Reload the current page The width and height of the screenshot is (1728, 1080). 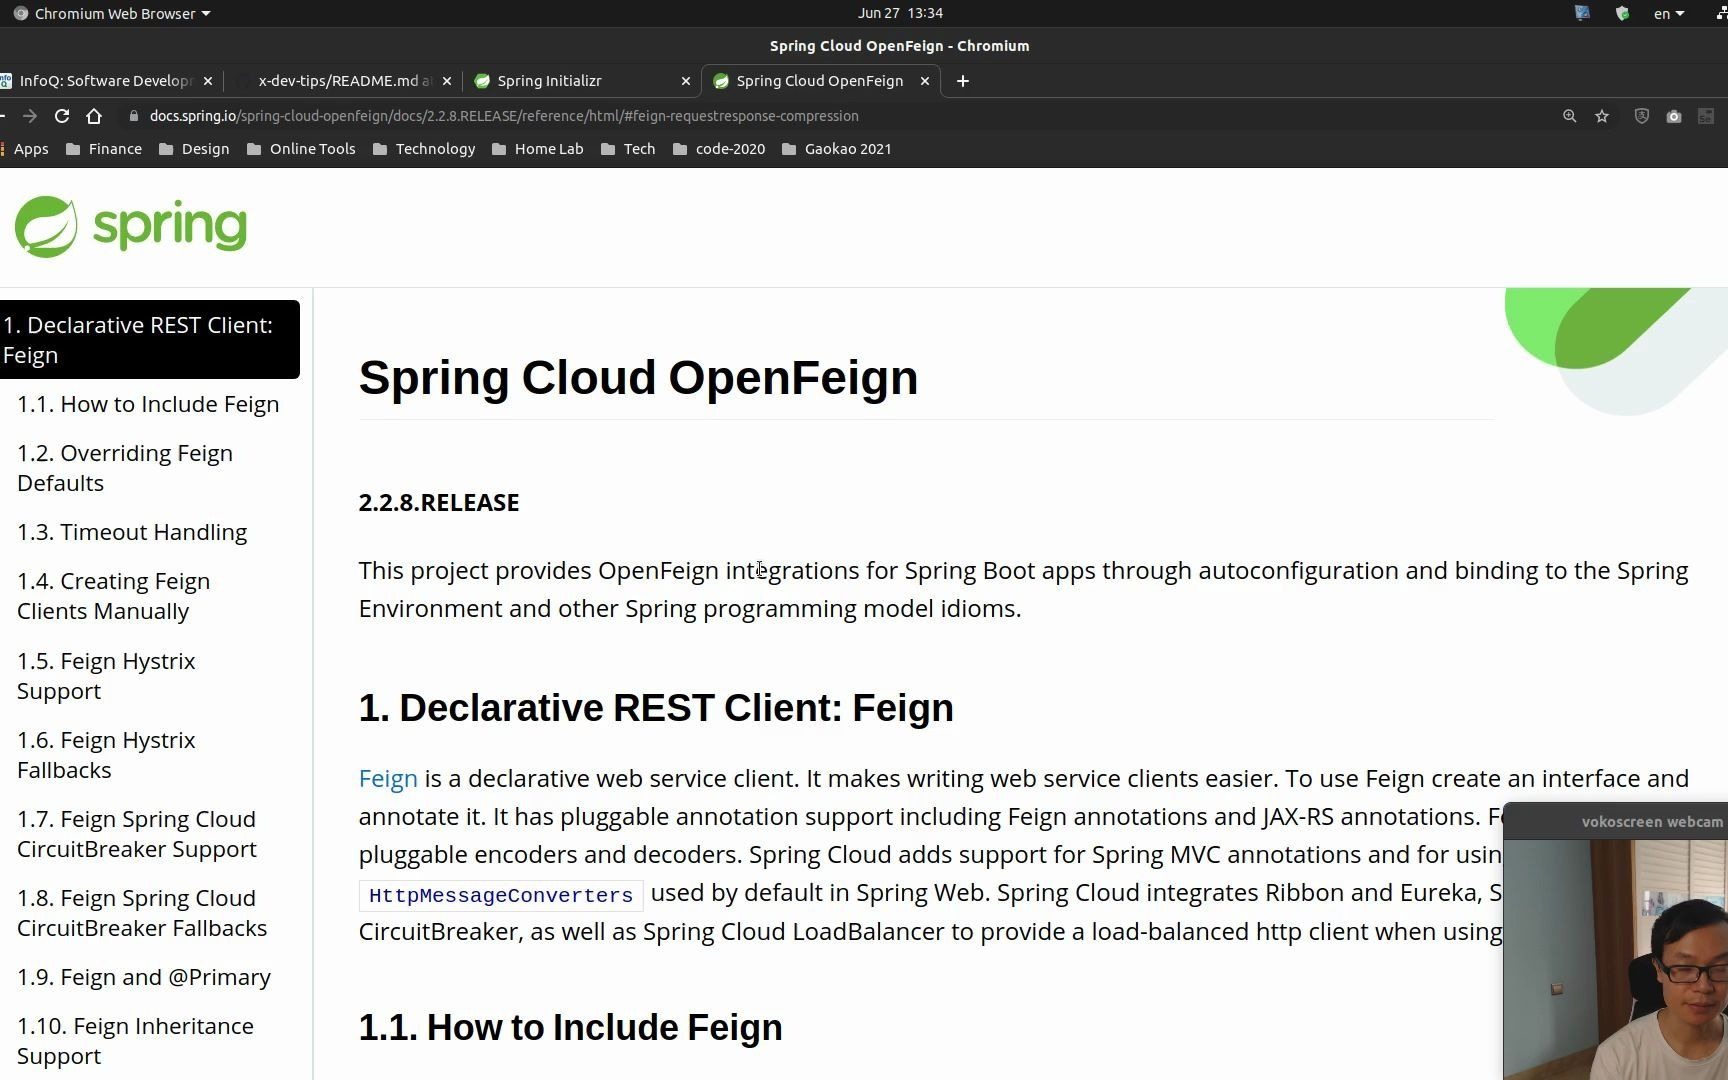coord(61,116)
